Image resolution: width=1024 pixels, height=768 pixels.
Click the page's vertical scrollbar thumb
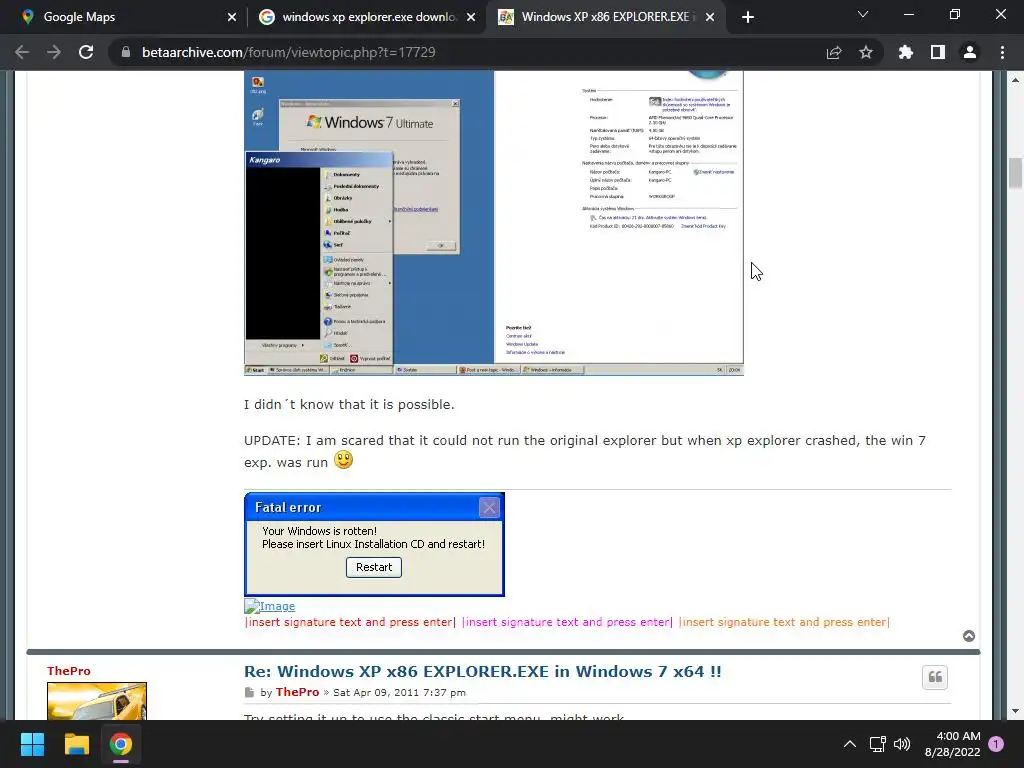pyautogui.click(x=1015, y=173)
